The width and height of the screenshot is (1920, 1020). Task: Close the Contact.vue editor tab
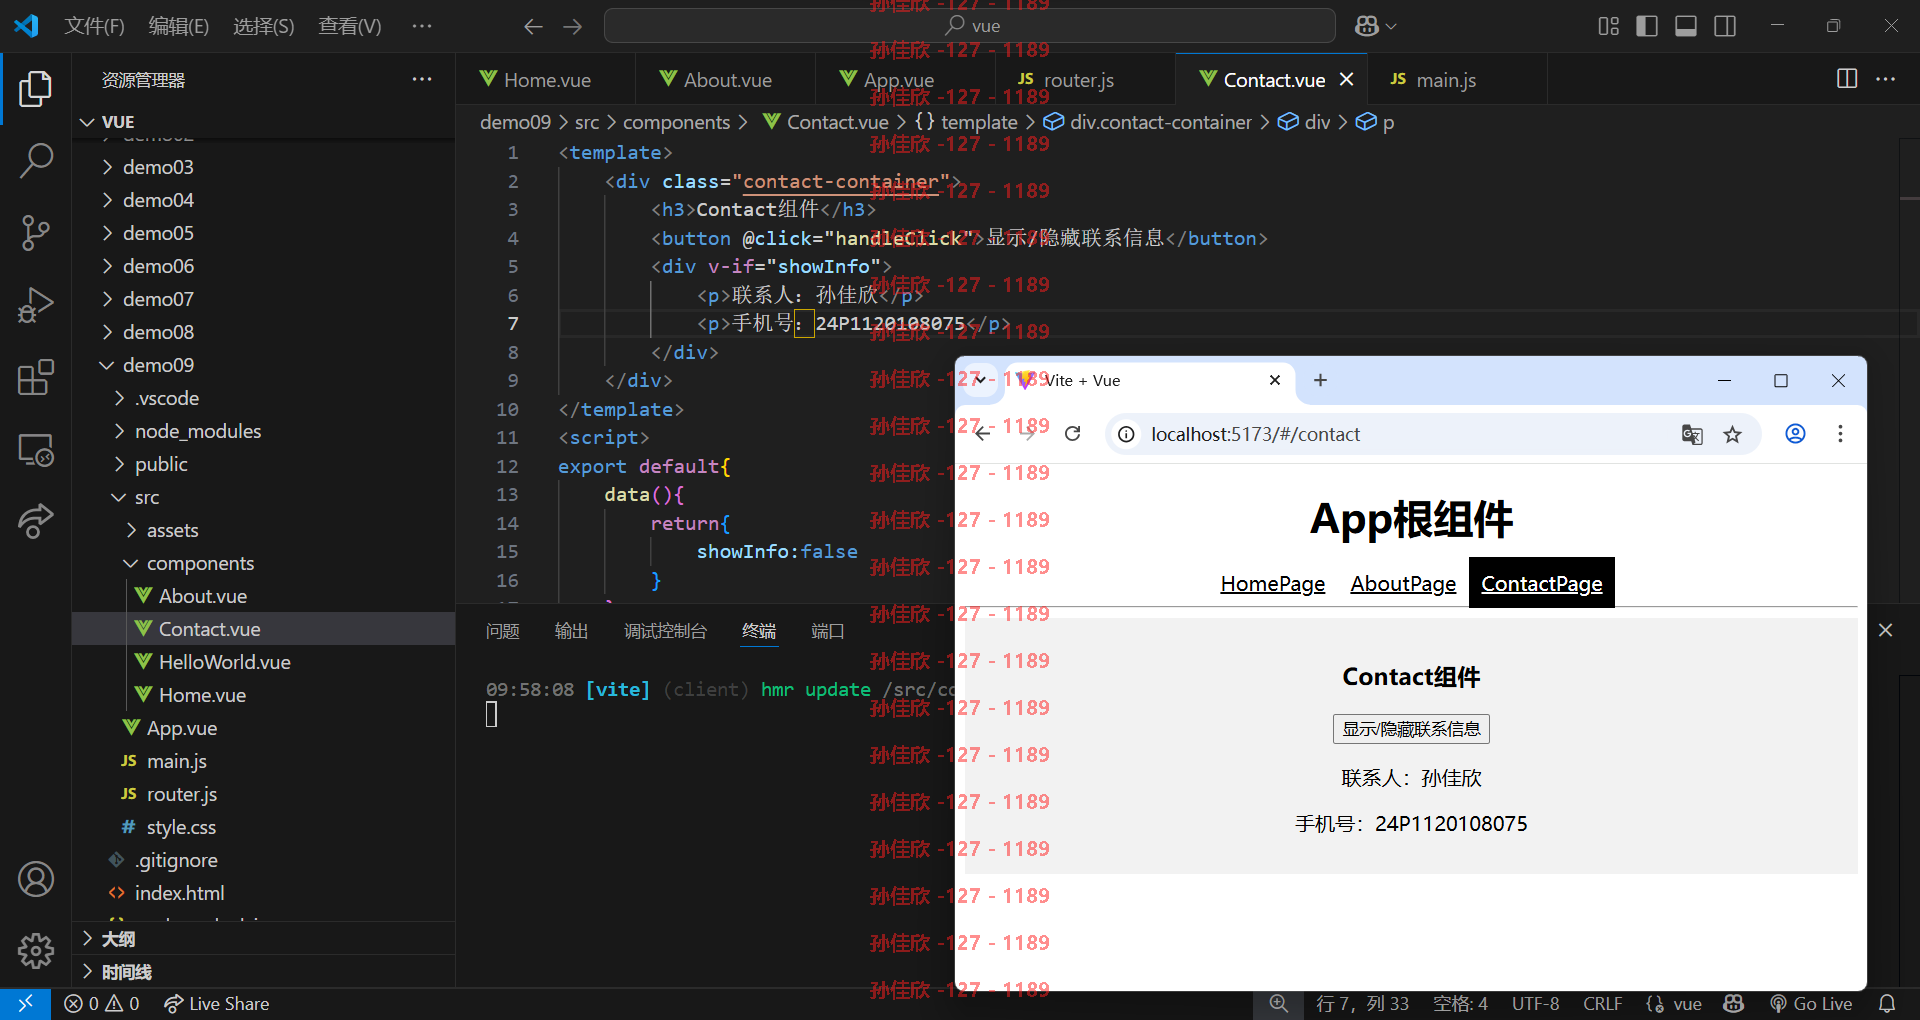pyautogui.click(x=1347, y=79)
